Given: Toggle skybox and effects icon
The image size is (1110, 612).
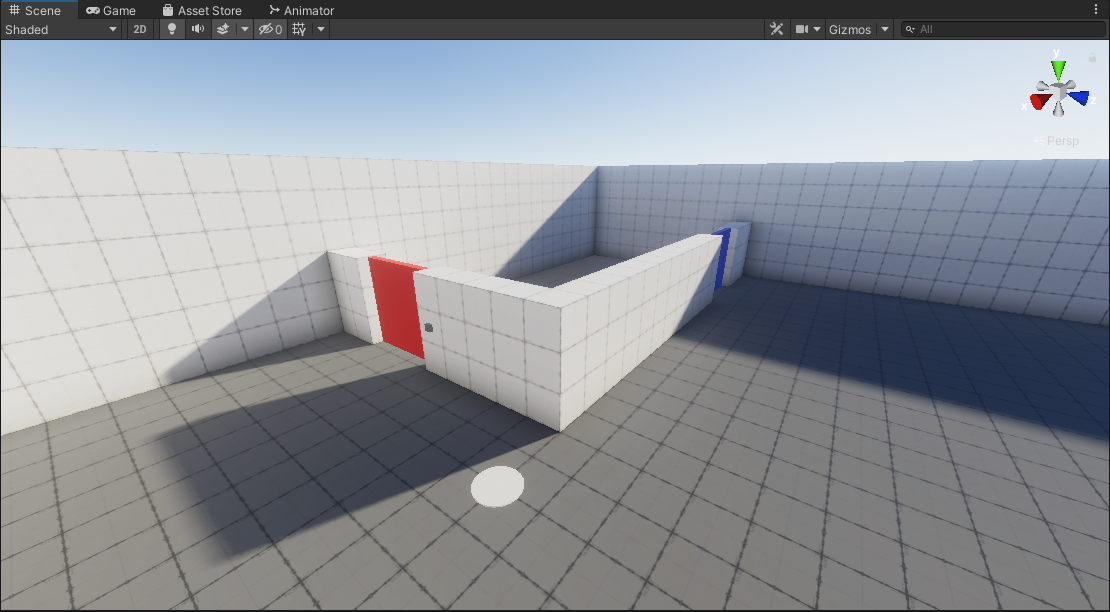Looking at the screenshot, I should [x=223, y=29].
